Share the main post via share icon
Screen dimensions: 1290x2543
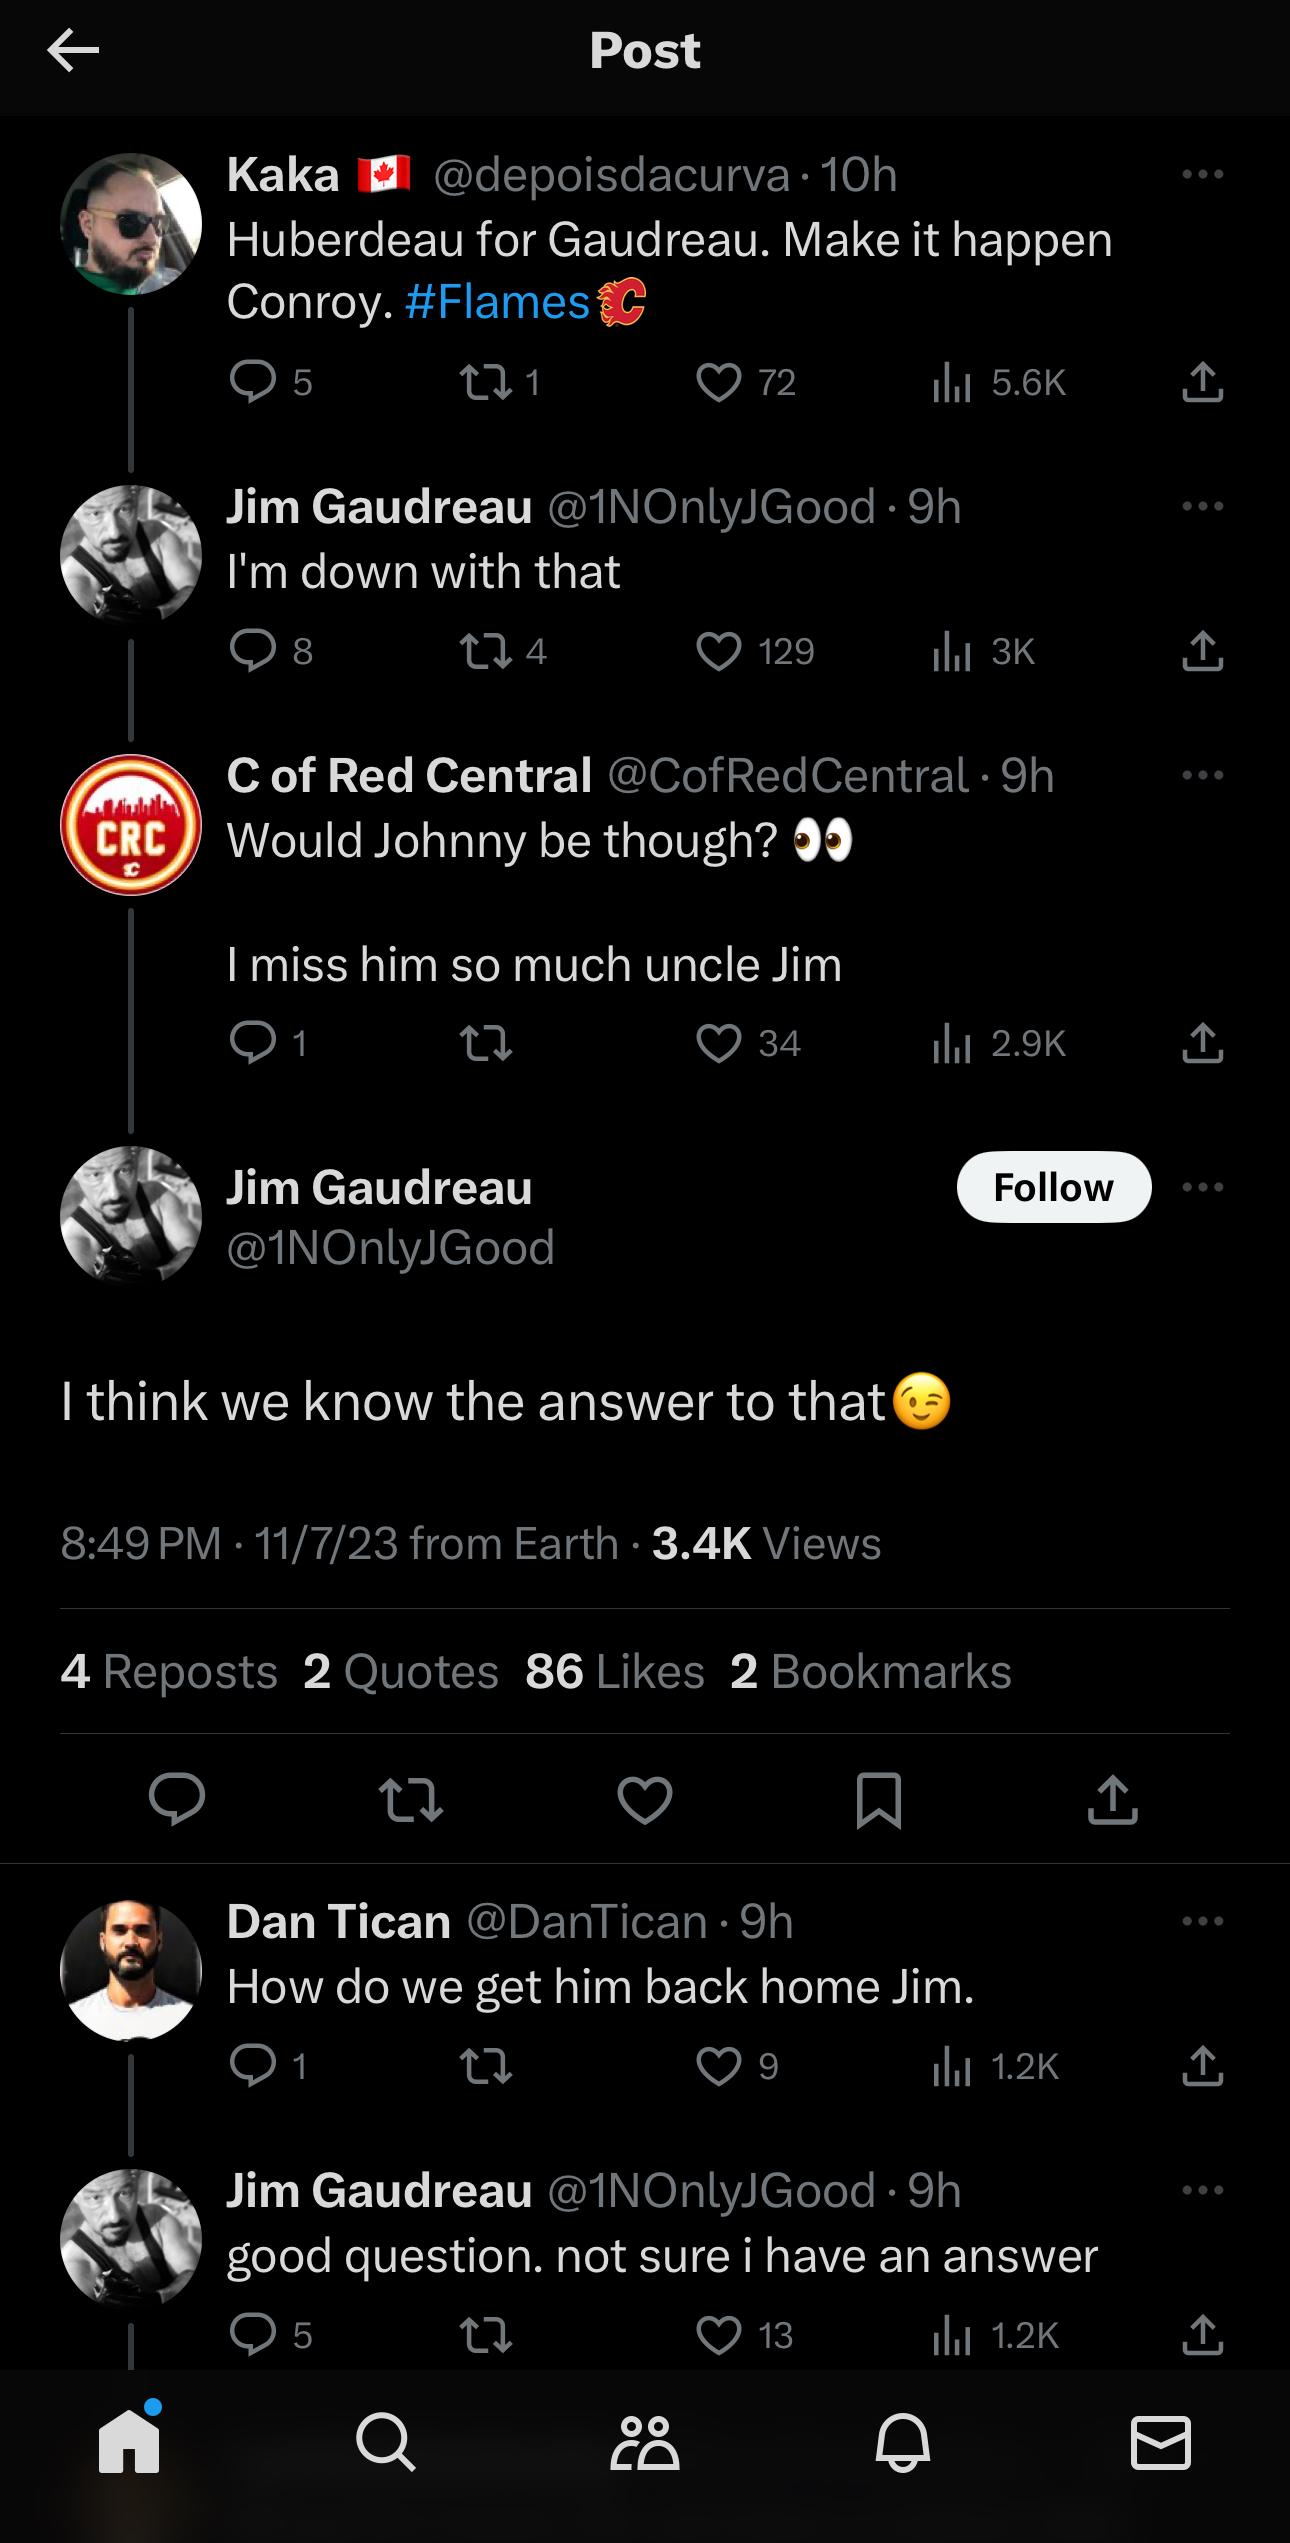point(1112,1801)
